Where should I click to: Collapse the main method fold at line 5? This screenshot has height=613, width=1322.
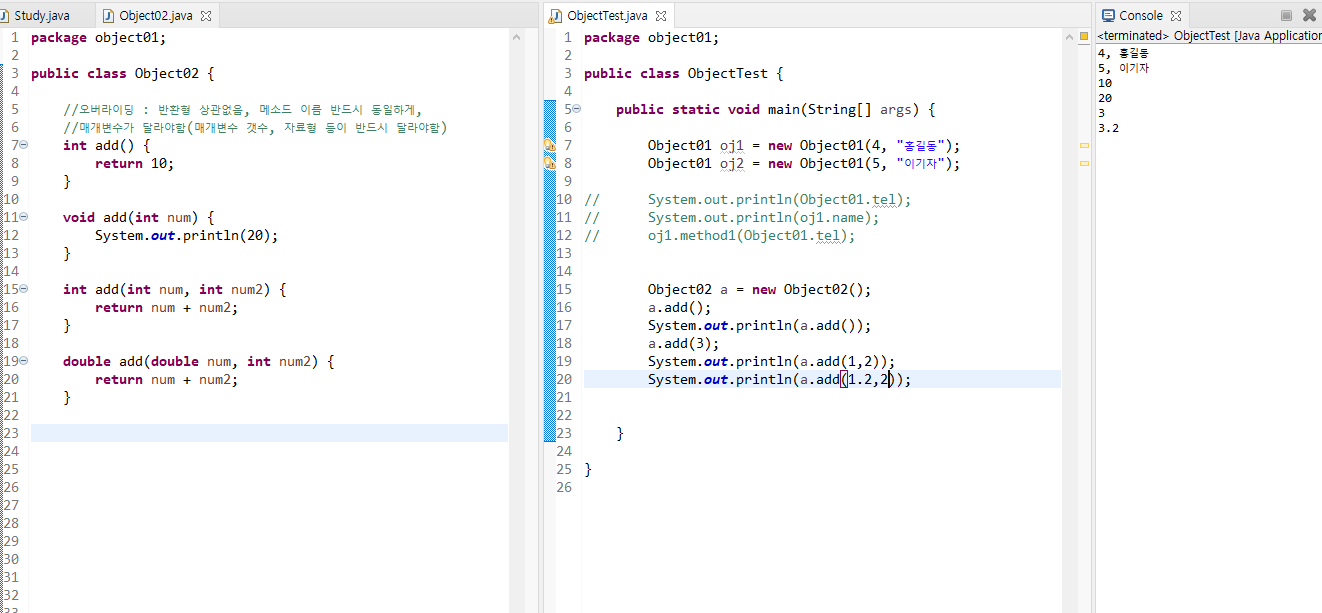click(577, 109)
